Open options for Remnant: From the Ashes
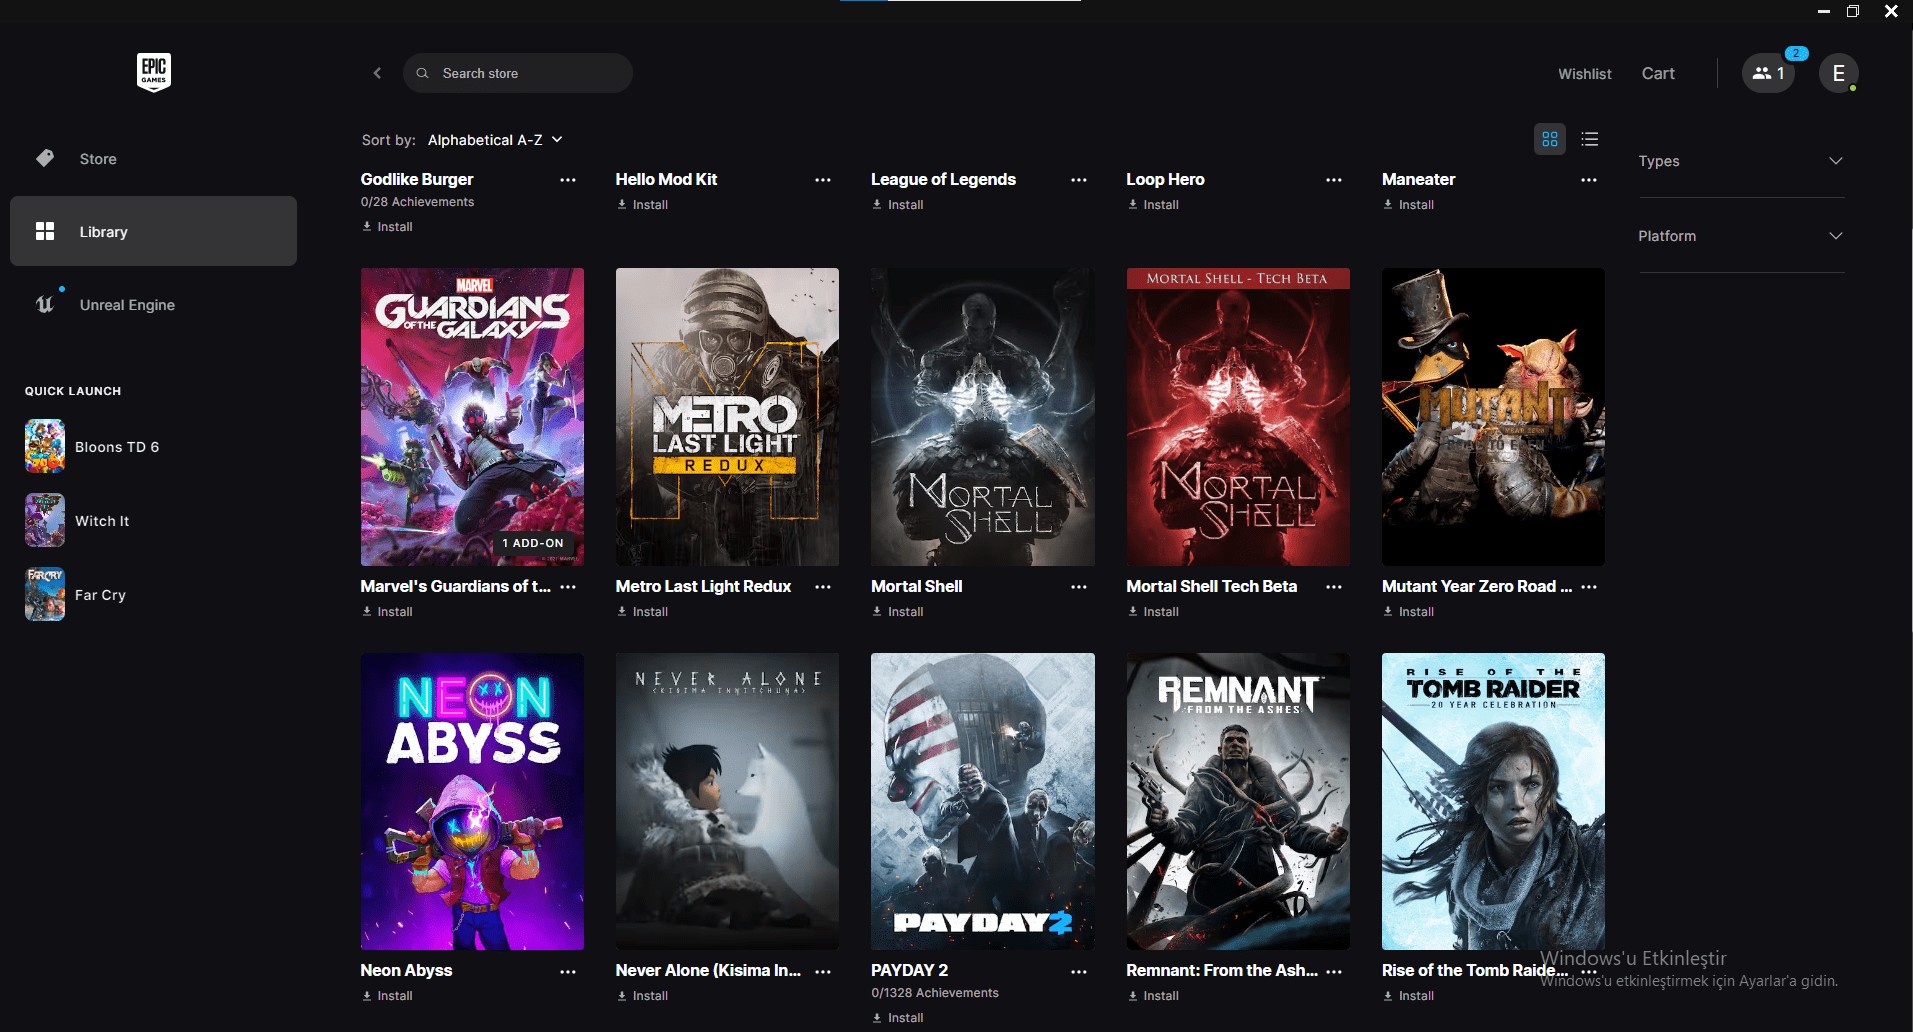Image resolution: width=1913 pixels, height=1032 pixels. tap(1334, 972)
